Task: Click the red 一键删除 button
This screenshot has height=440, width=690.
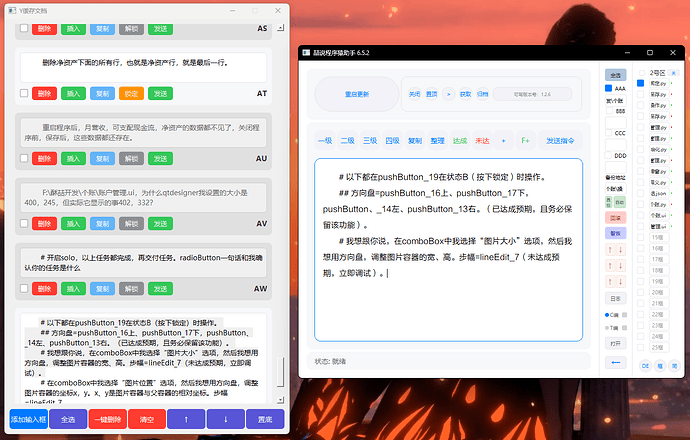Action: point(108,419)
